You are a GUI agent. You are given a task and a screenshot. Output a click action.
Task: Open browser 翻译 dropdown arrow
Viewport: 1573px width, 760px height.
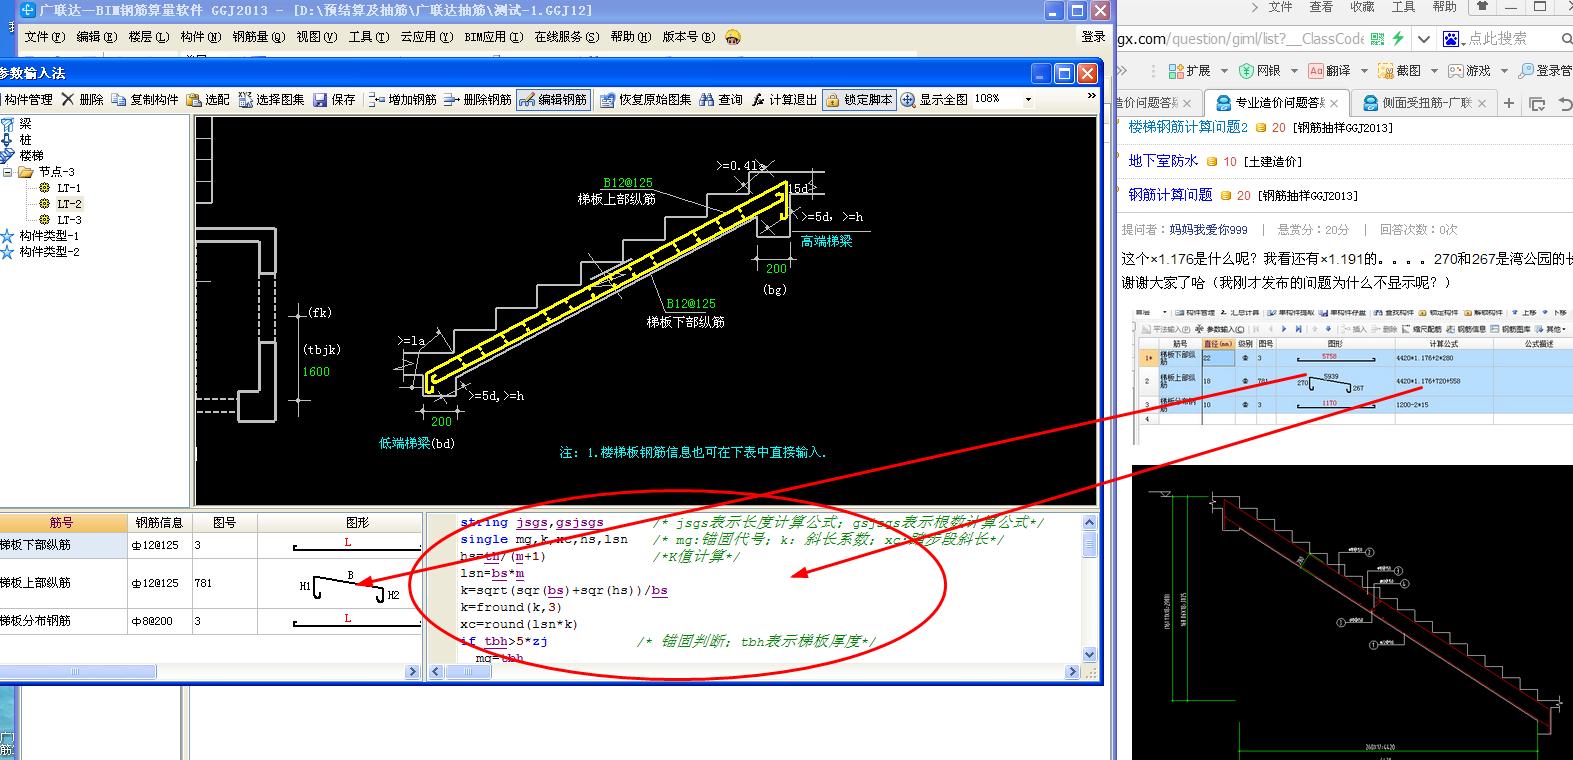click(1364, 71)
